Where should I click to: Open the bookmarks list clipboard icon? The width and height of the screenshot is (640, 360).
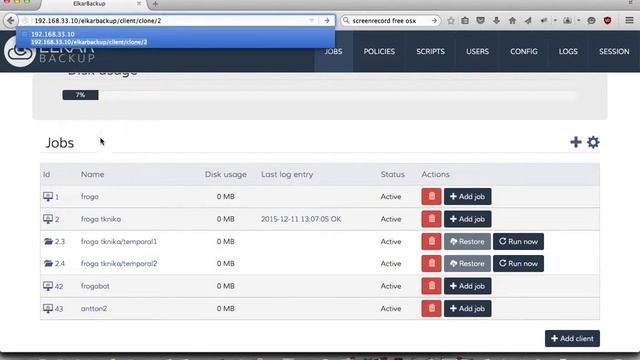pos(465,20)
